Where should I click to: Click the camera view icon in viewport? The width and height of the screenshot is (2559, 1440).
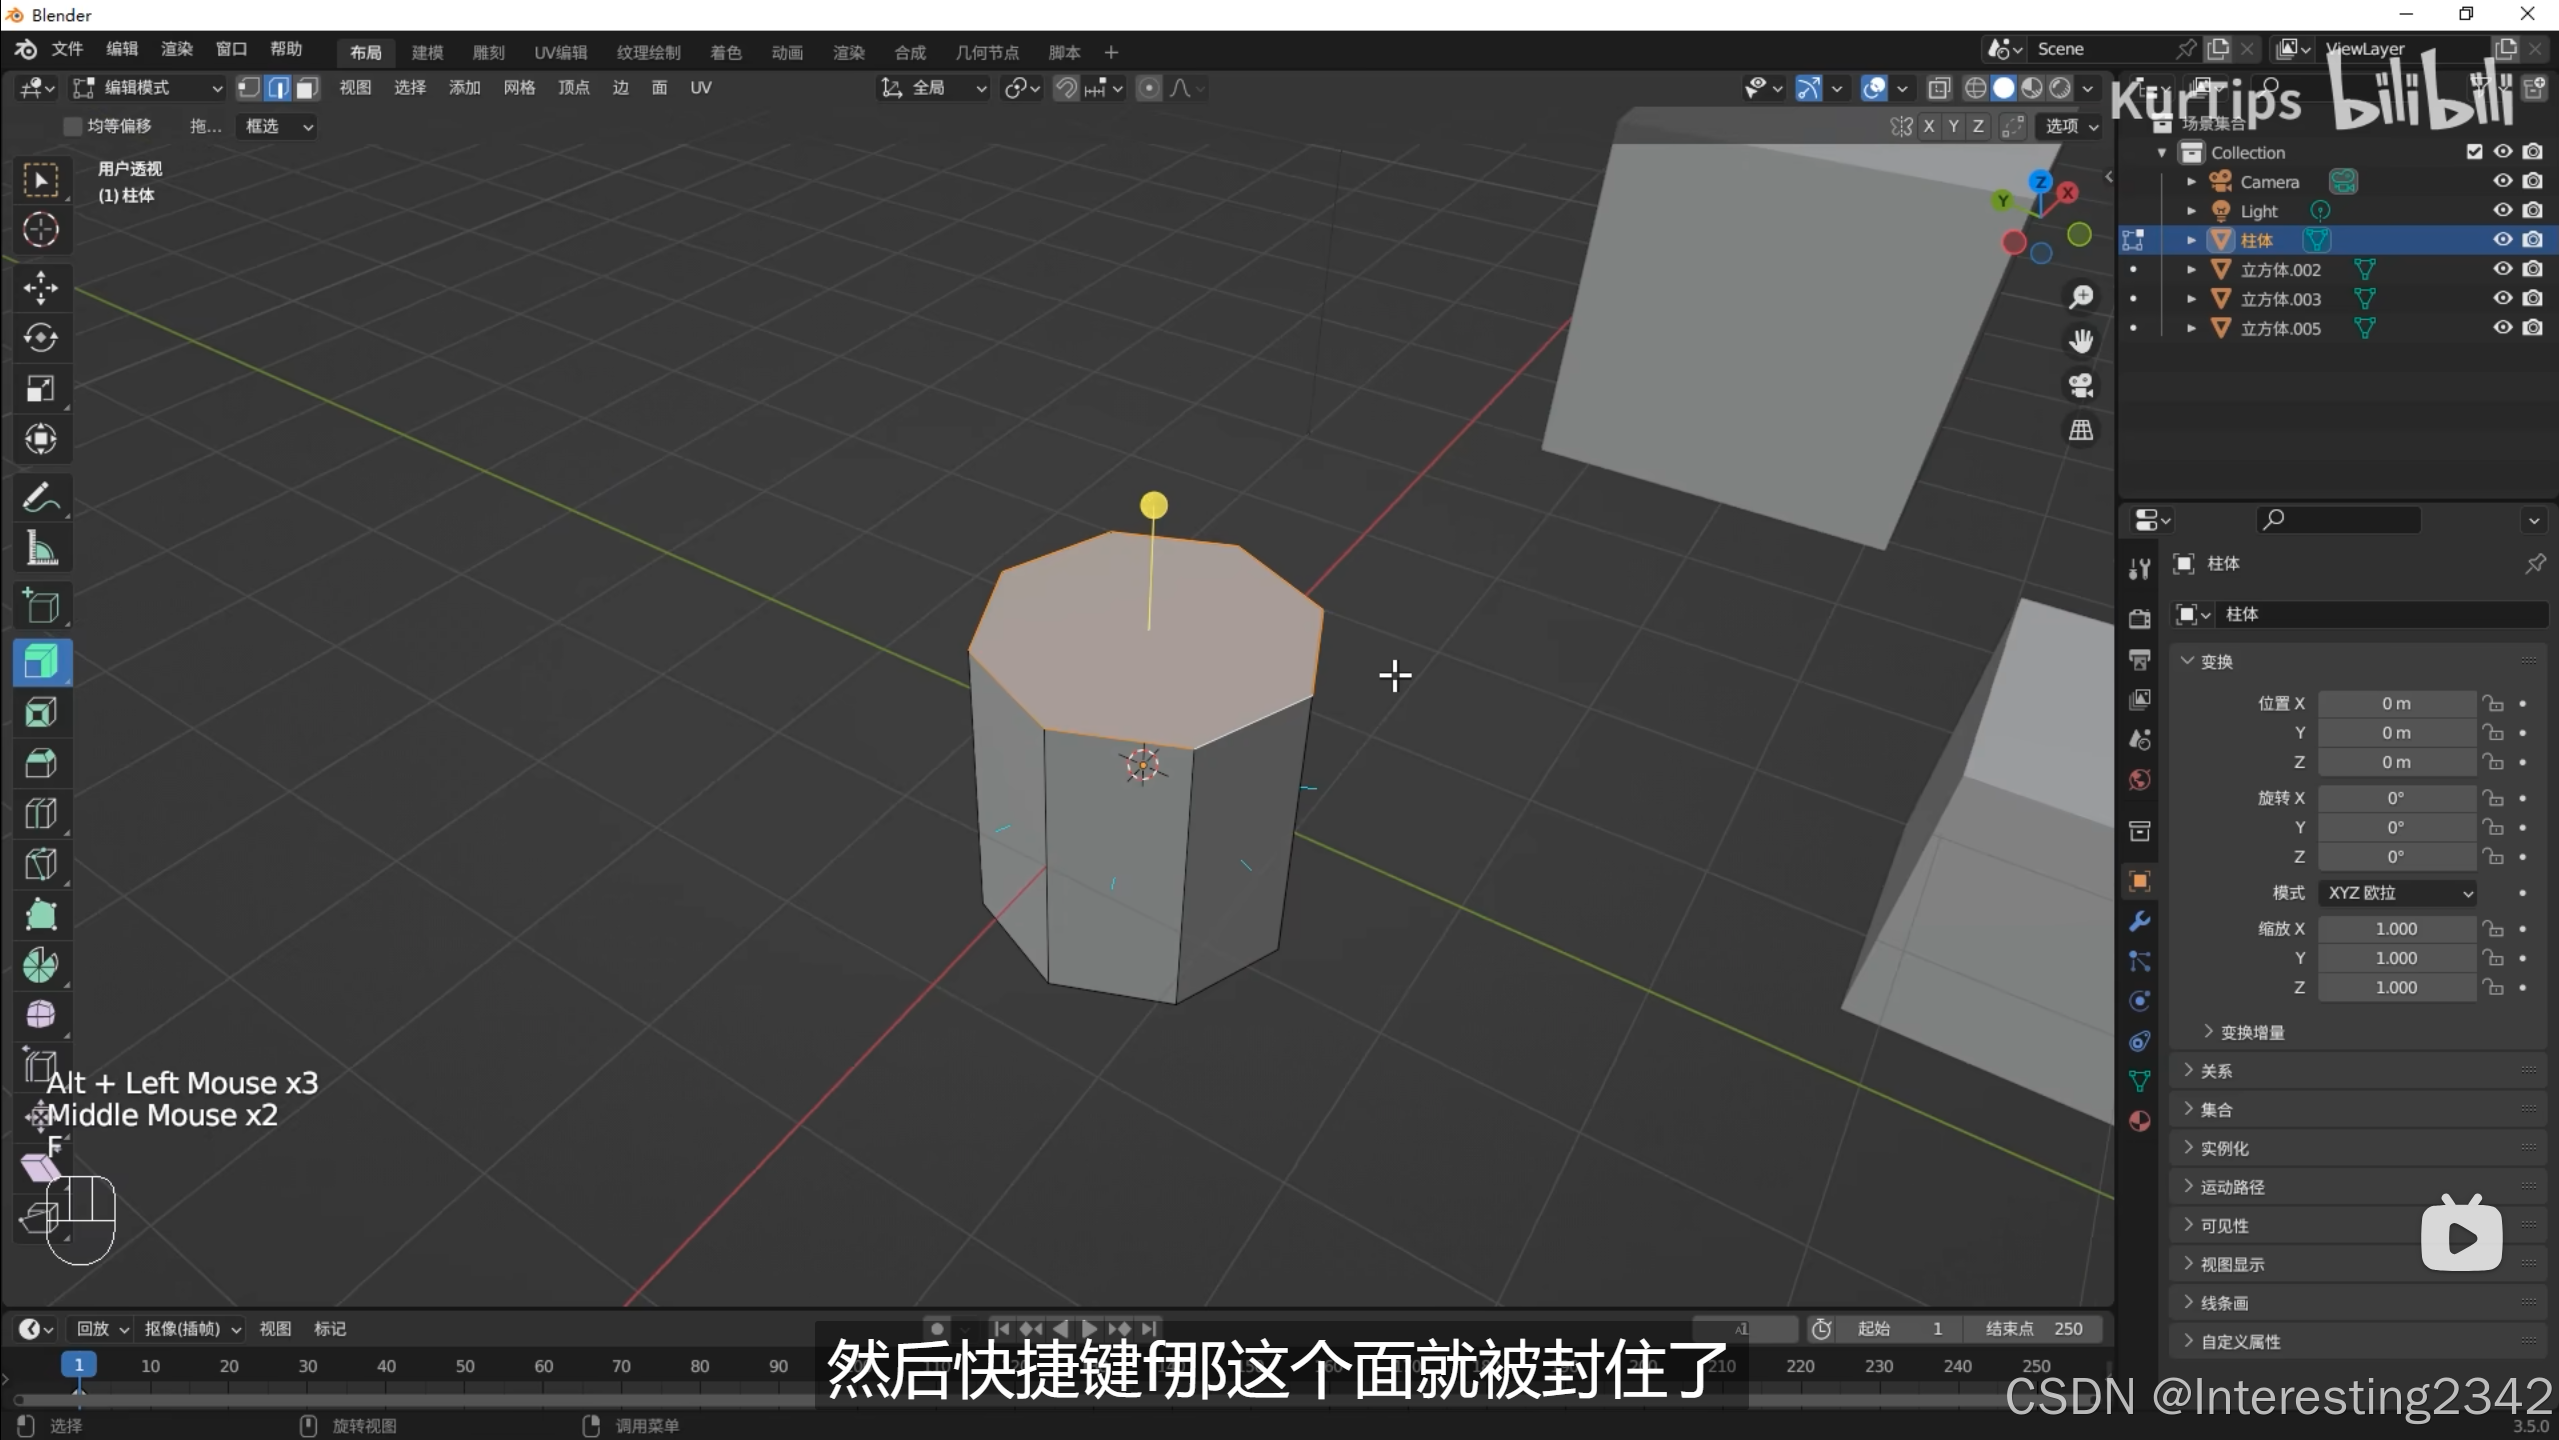[2081, 386]
